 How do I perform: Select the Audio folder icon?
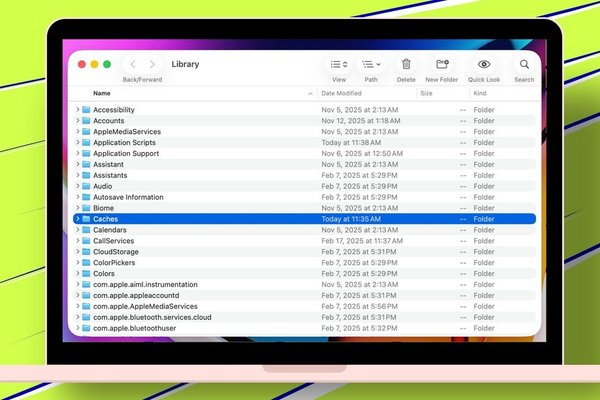[86, 186]
